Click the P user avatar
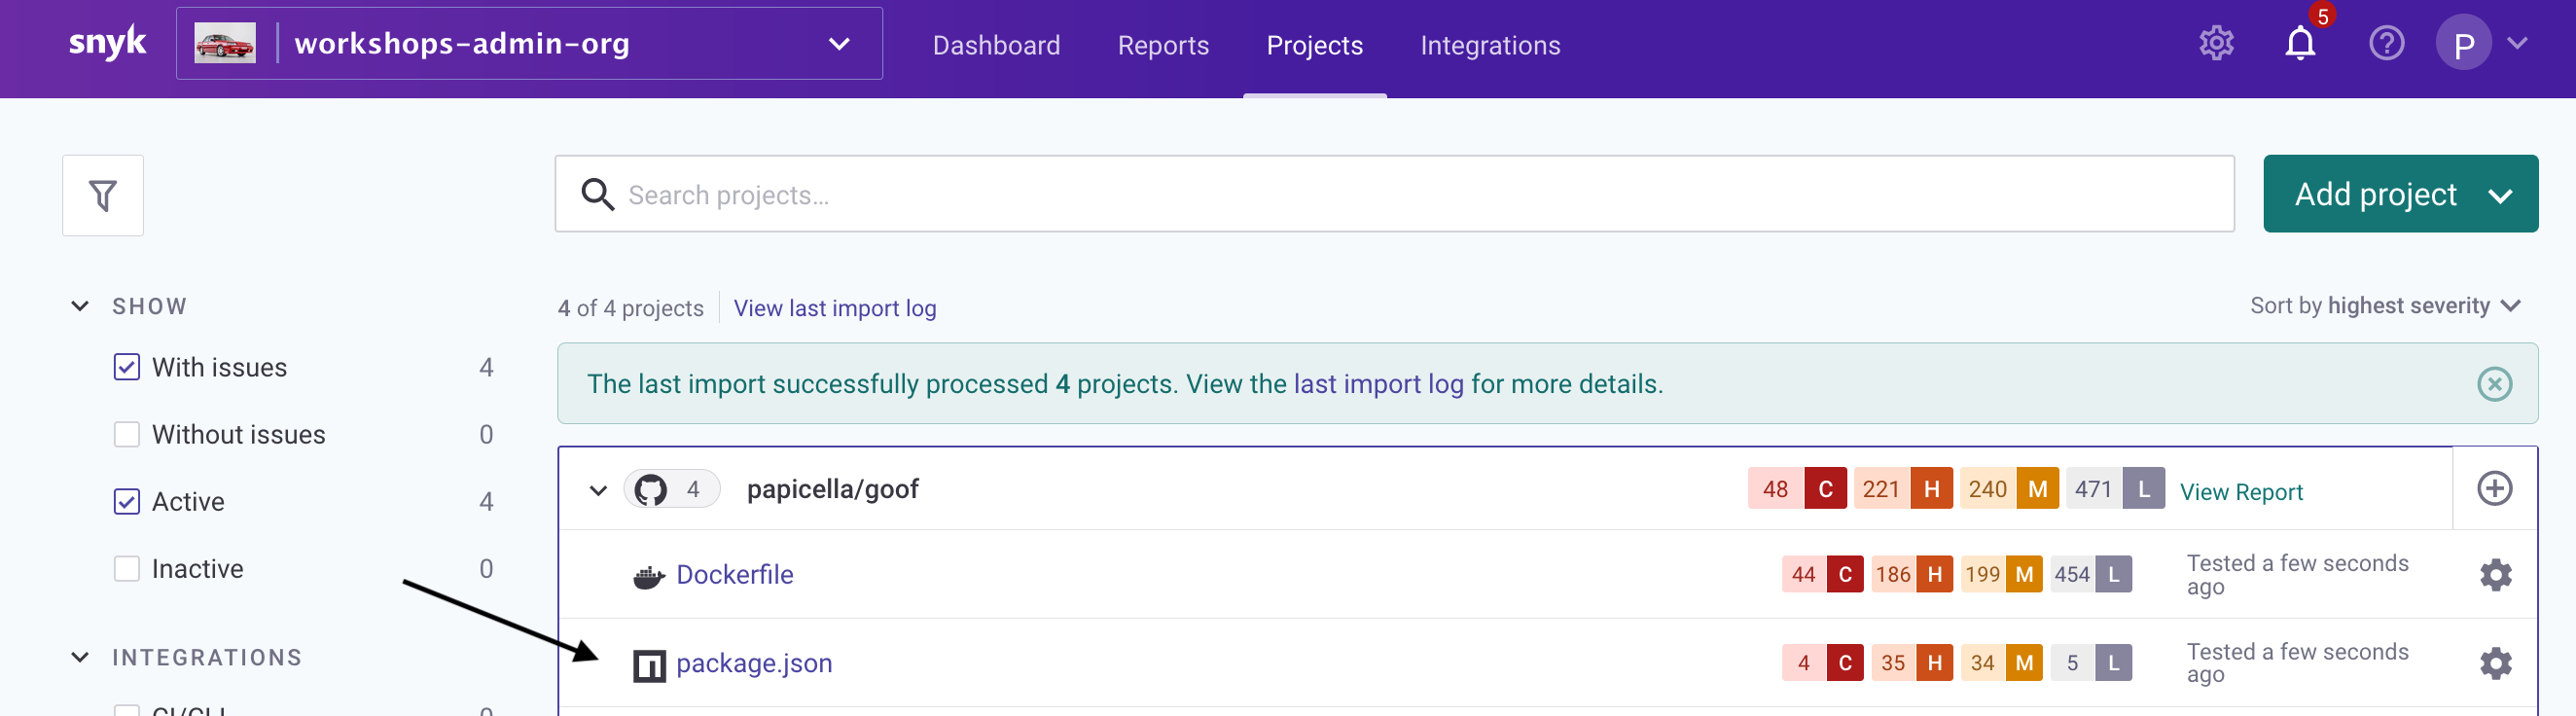The image size is (2576, 716). pyautogui.click(x=2463, y=44)
